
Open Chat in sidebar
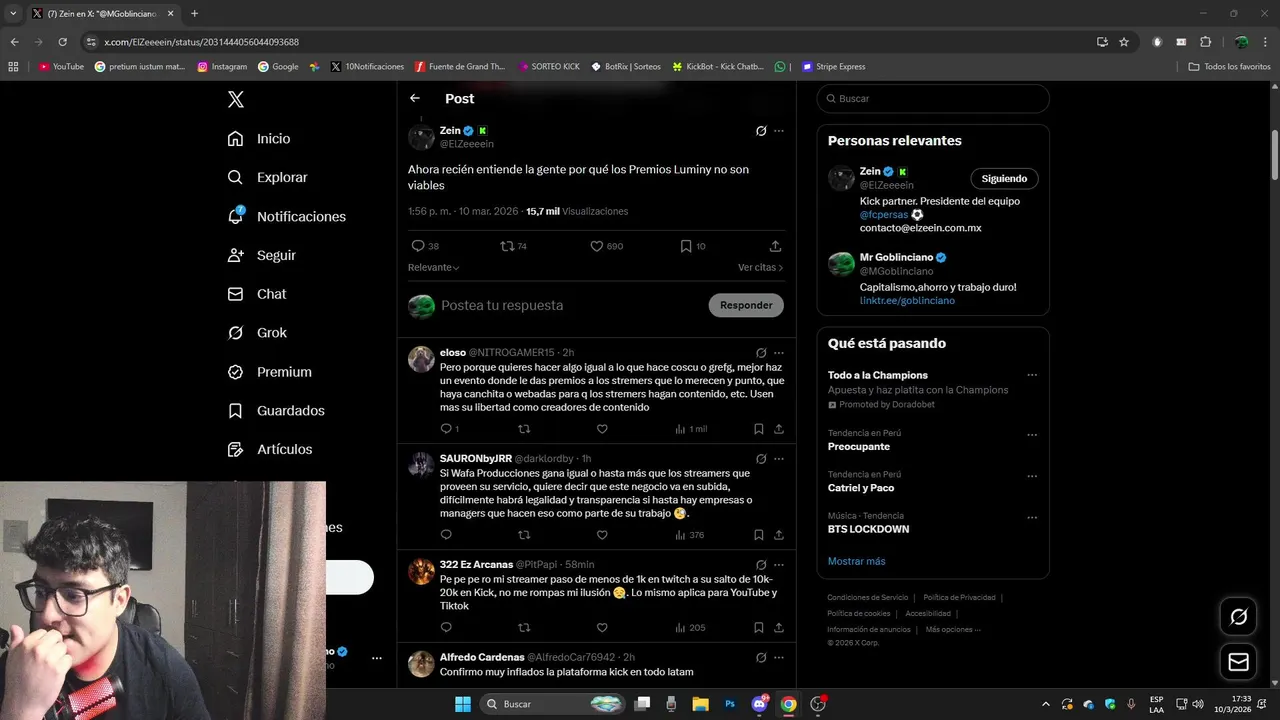[257, 294]
